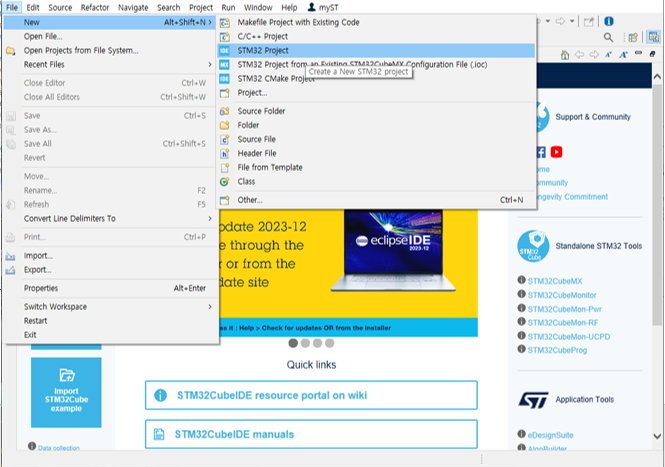665x467 pixels.
Task: Select the second carousel dot indicator
Action: point(305,343)
